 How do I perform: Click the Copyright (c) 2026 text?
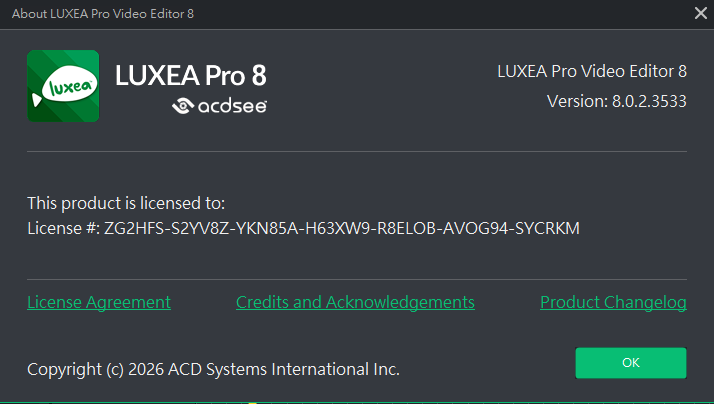[98, 369]
